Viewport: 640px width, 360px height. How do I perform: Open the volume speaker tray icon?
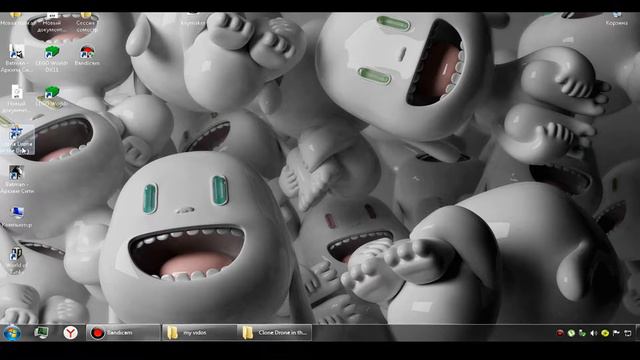pos(593,333)
